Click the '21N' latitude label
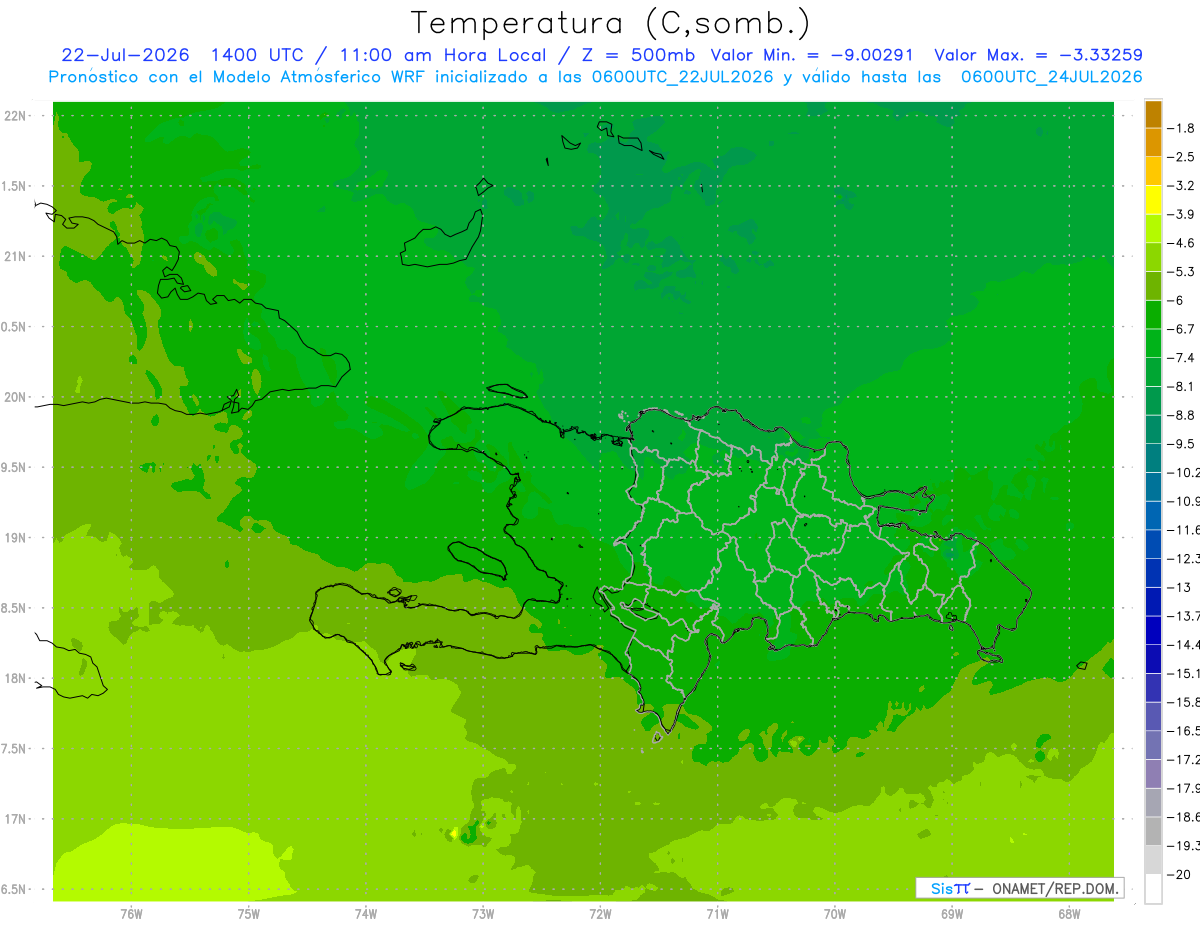 point(15,257)
